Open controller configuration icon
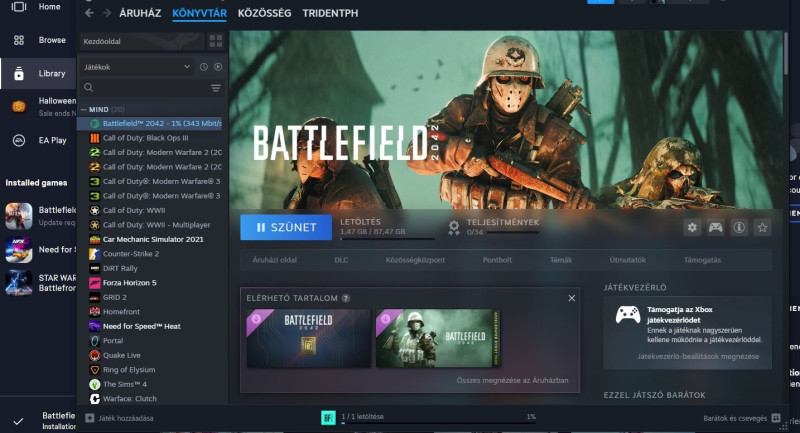This screenshot has height=433, width=800. (715, 227)
